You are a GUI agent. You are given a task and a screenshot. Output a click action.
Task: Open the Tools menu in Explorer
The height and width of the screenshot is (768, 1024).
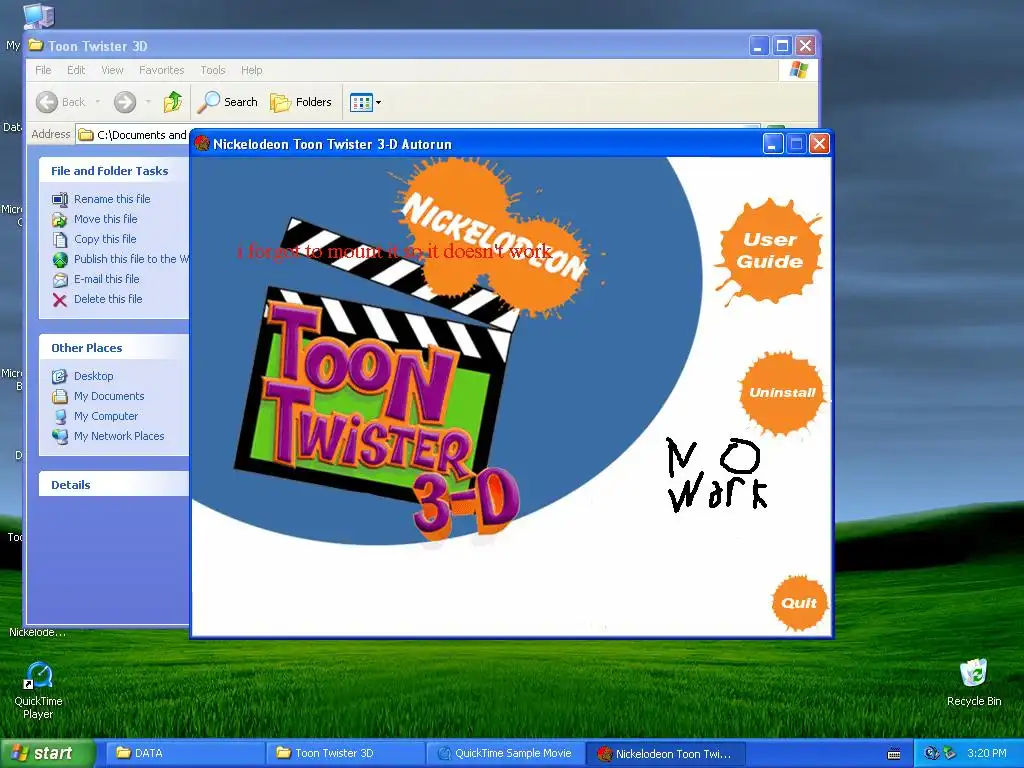[212, 70]
